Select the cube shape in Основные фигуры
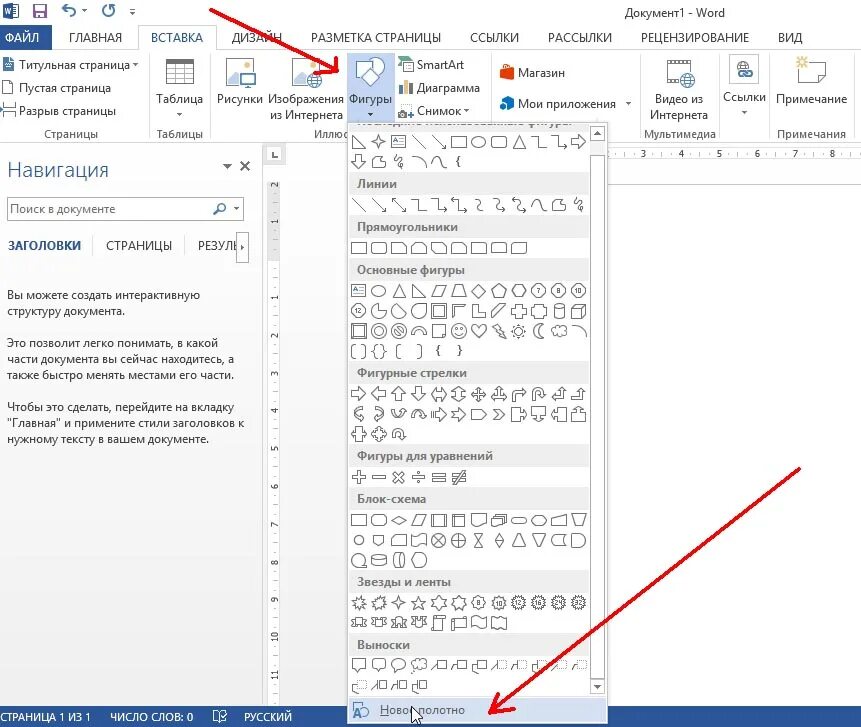 pyautogui.click(x=578, y=311)
